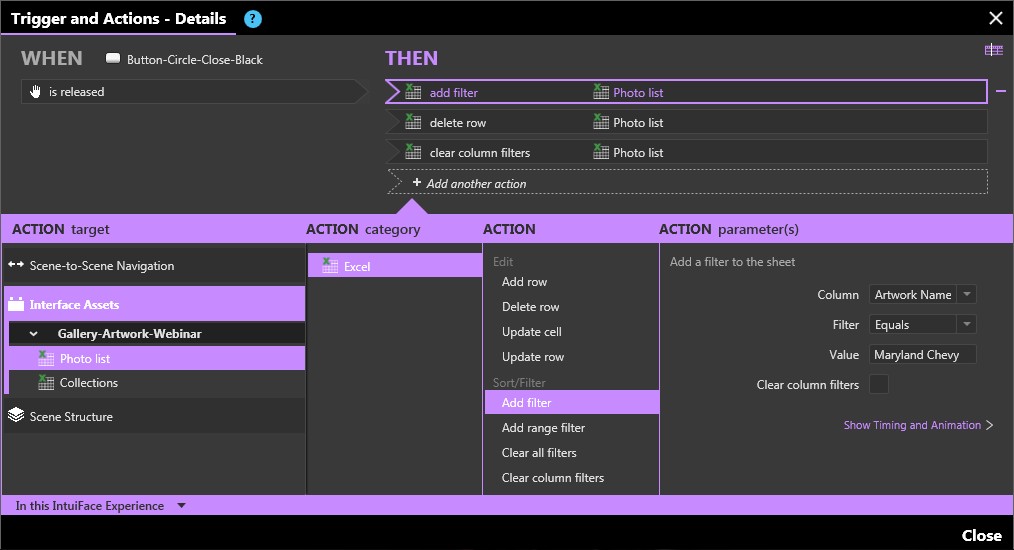Select Excel action category

[394, 265]
